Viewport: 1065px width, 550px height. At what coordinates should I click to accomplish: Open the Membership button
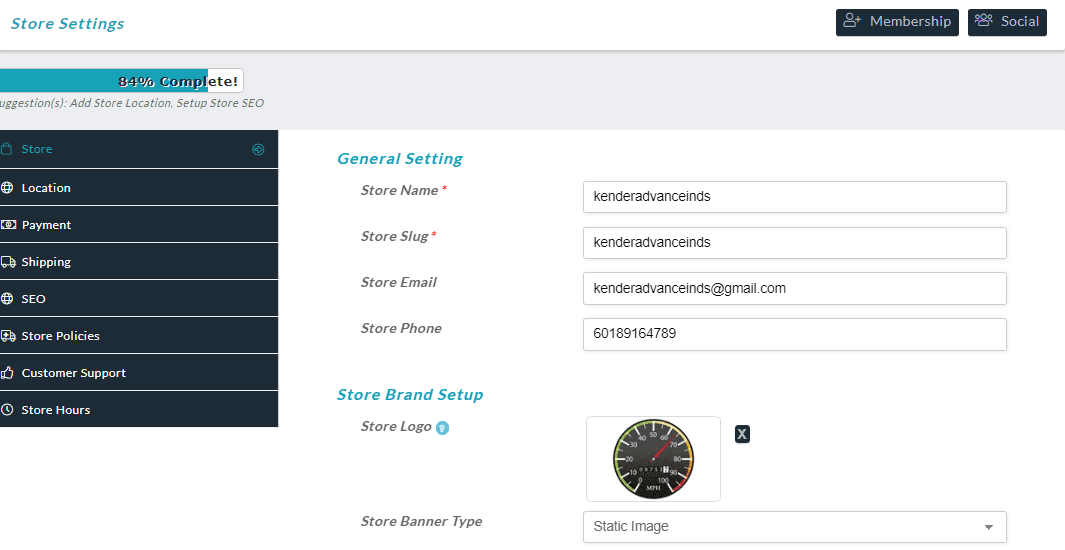[896, 22]
